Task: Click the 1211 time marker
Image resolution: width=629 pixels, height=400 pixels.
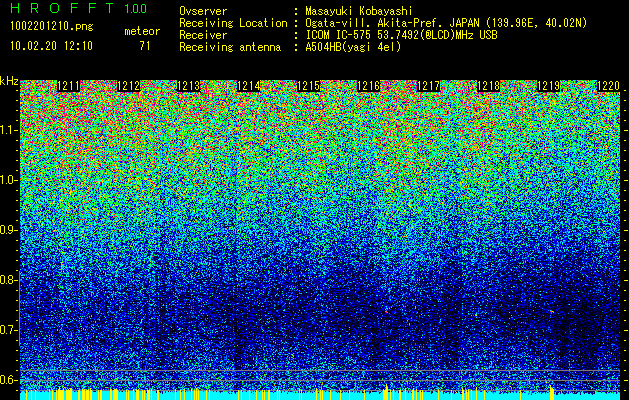Action: pyautogui.click(x=68, y=86)
